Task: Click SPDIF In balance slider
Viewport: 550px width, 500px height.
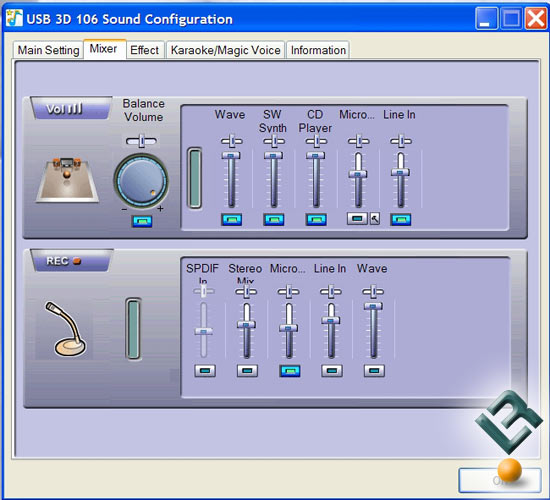Action: (x=204, y=291)
